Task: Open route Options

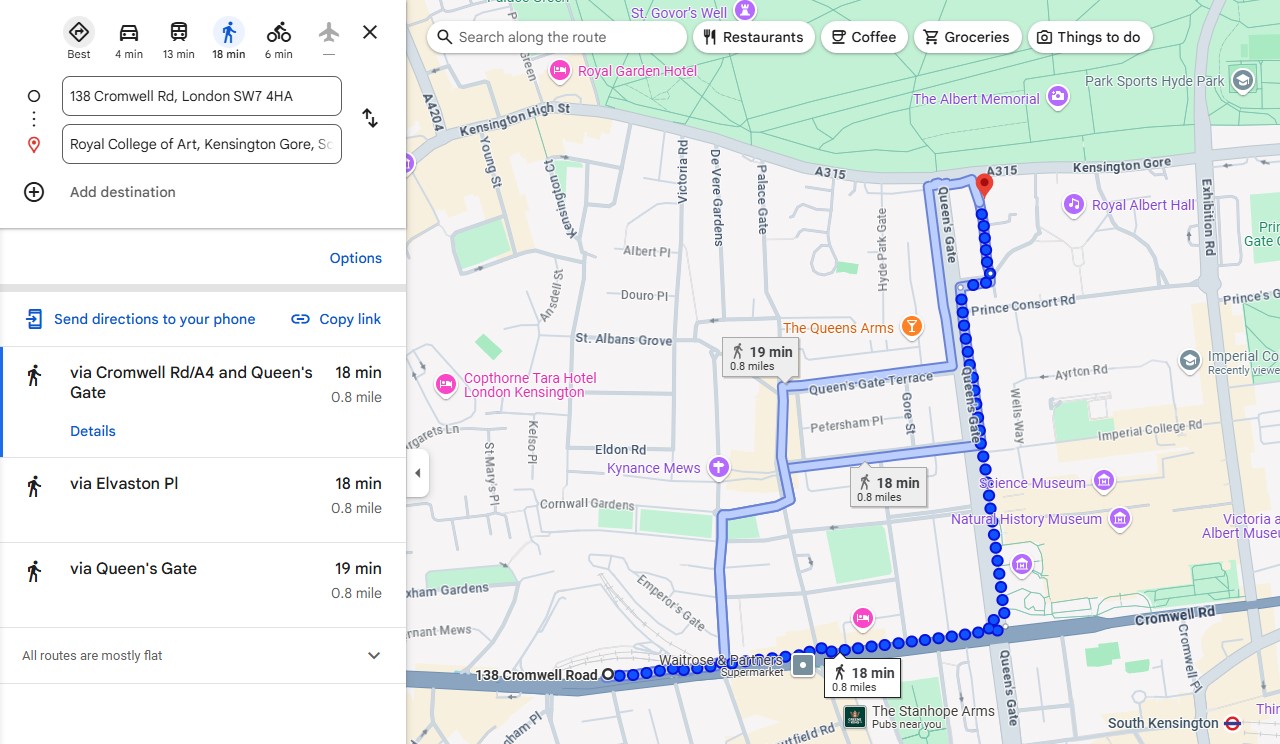Action: pos(356,257)
